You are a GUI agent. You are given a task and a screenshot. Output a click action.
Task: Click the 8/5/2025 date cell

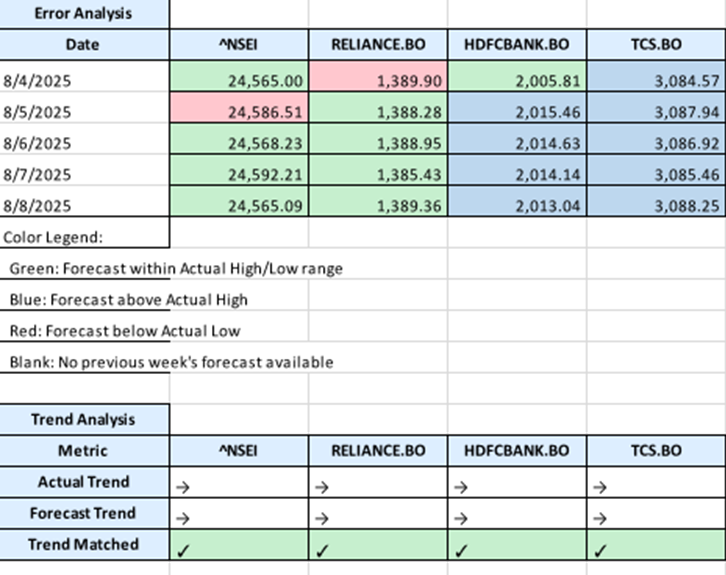point(84,107)
